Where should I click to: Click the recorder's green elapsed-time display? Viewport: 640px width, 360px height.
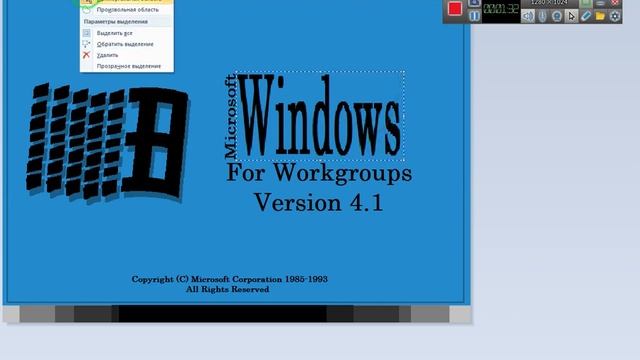(x=501, y=9)
